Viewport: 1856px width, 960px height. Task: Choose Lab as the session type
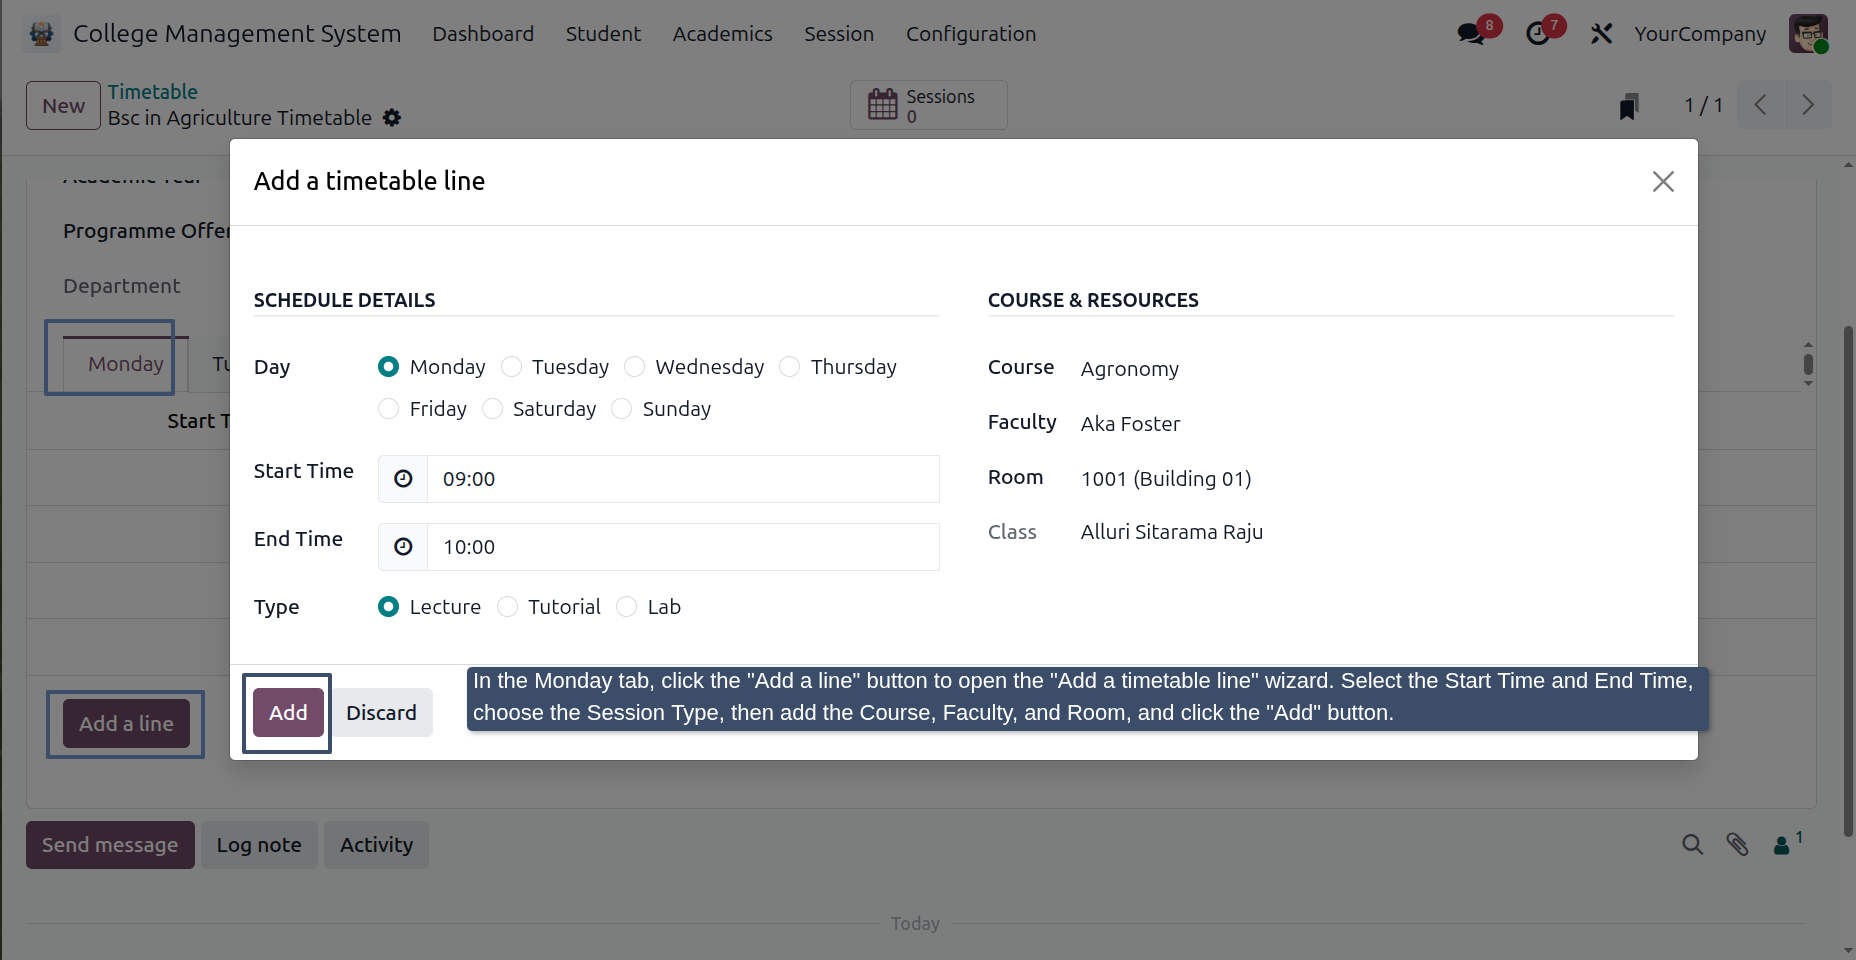[626, 607]
